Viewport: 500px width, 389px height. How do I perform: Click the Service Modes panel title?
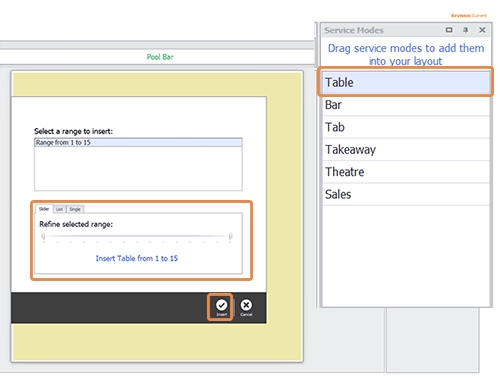(x=354, y=30)
